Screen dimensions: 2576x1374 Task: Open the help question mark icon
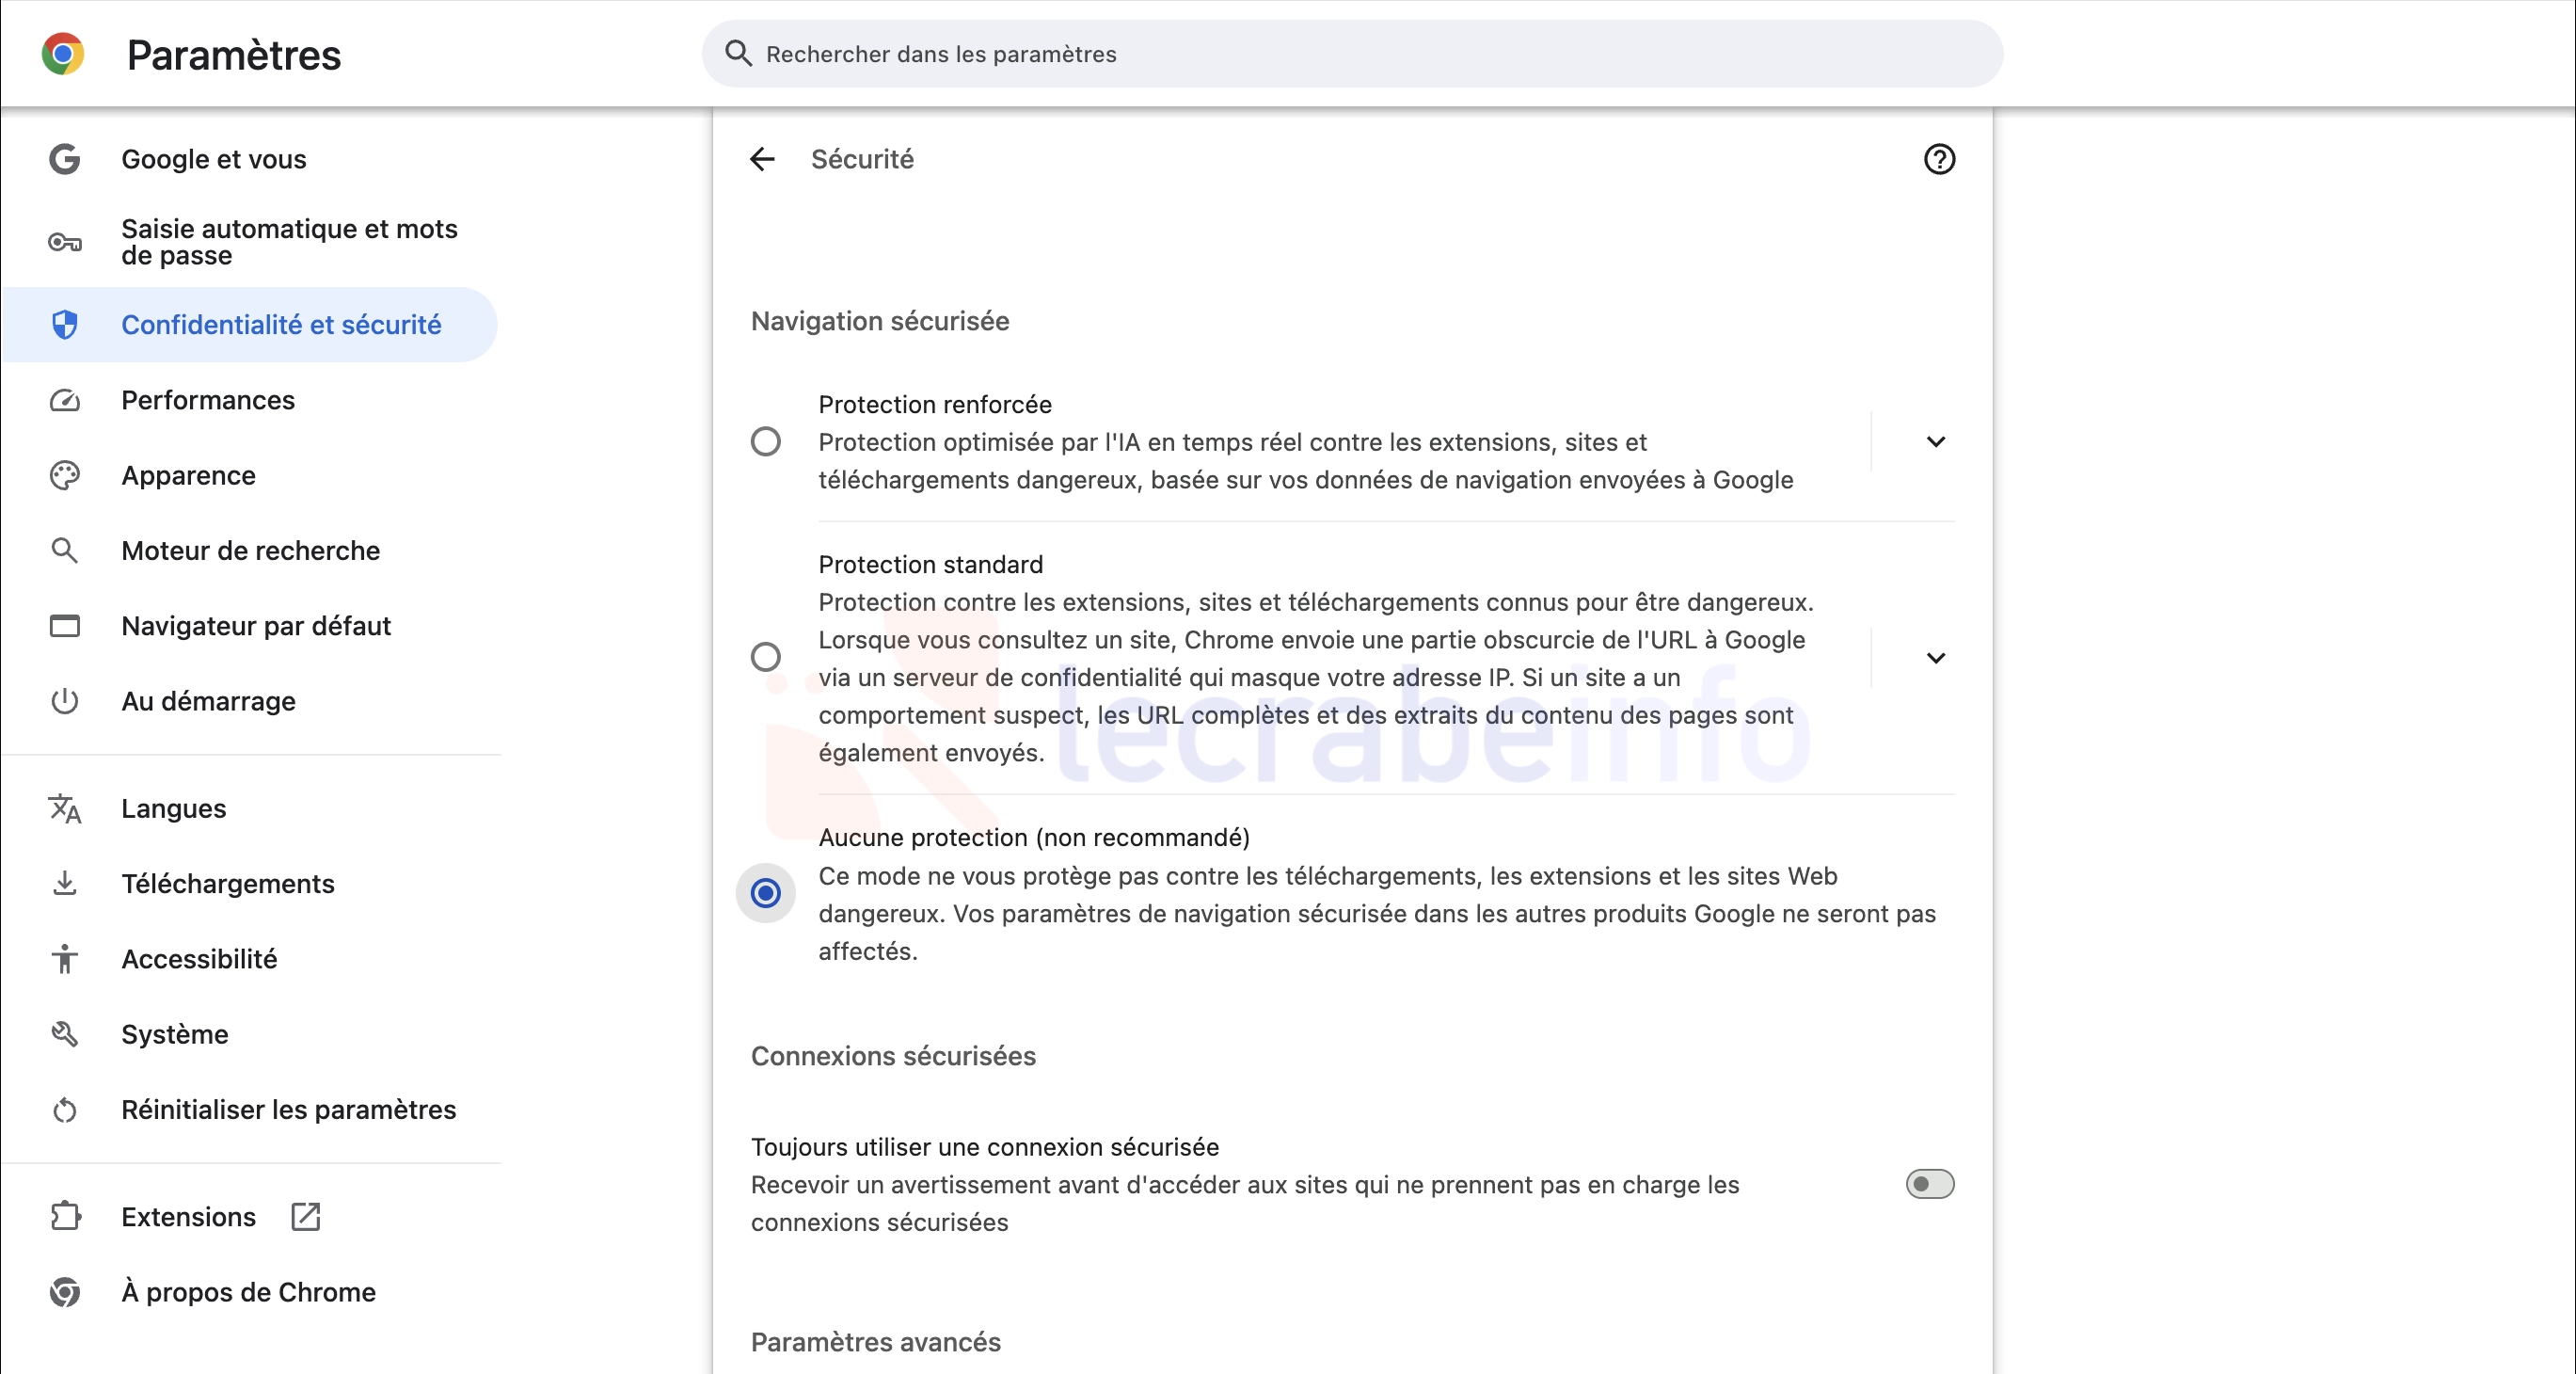(1939, 159)
